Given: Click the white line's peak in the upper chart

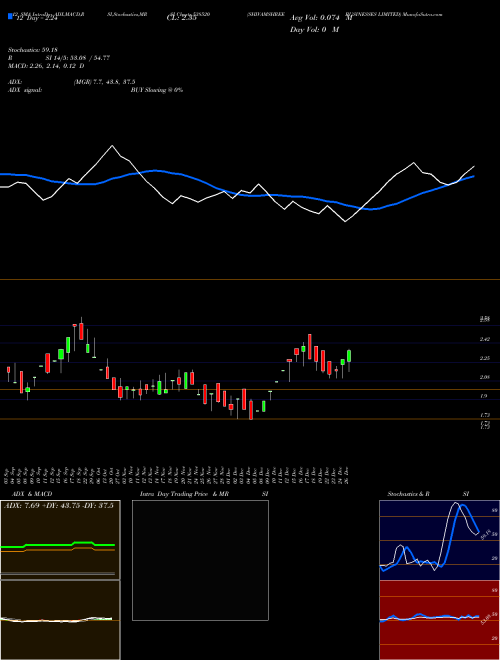Looking at the screenshot, I should (x=112, y=146).
